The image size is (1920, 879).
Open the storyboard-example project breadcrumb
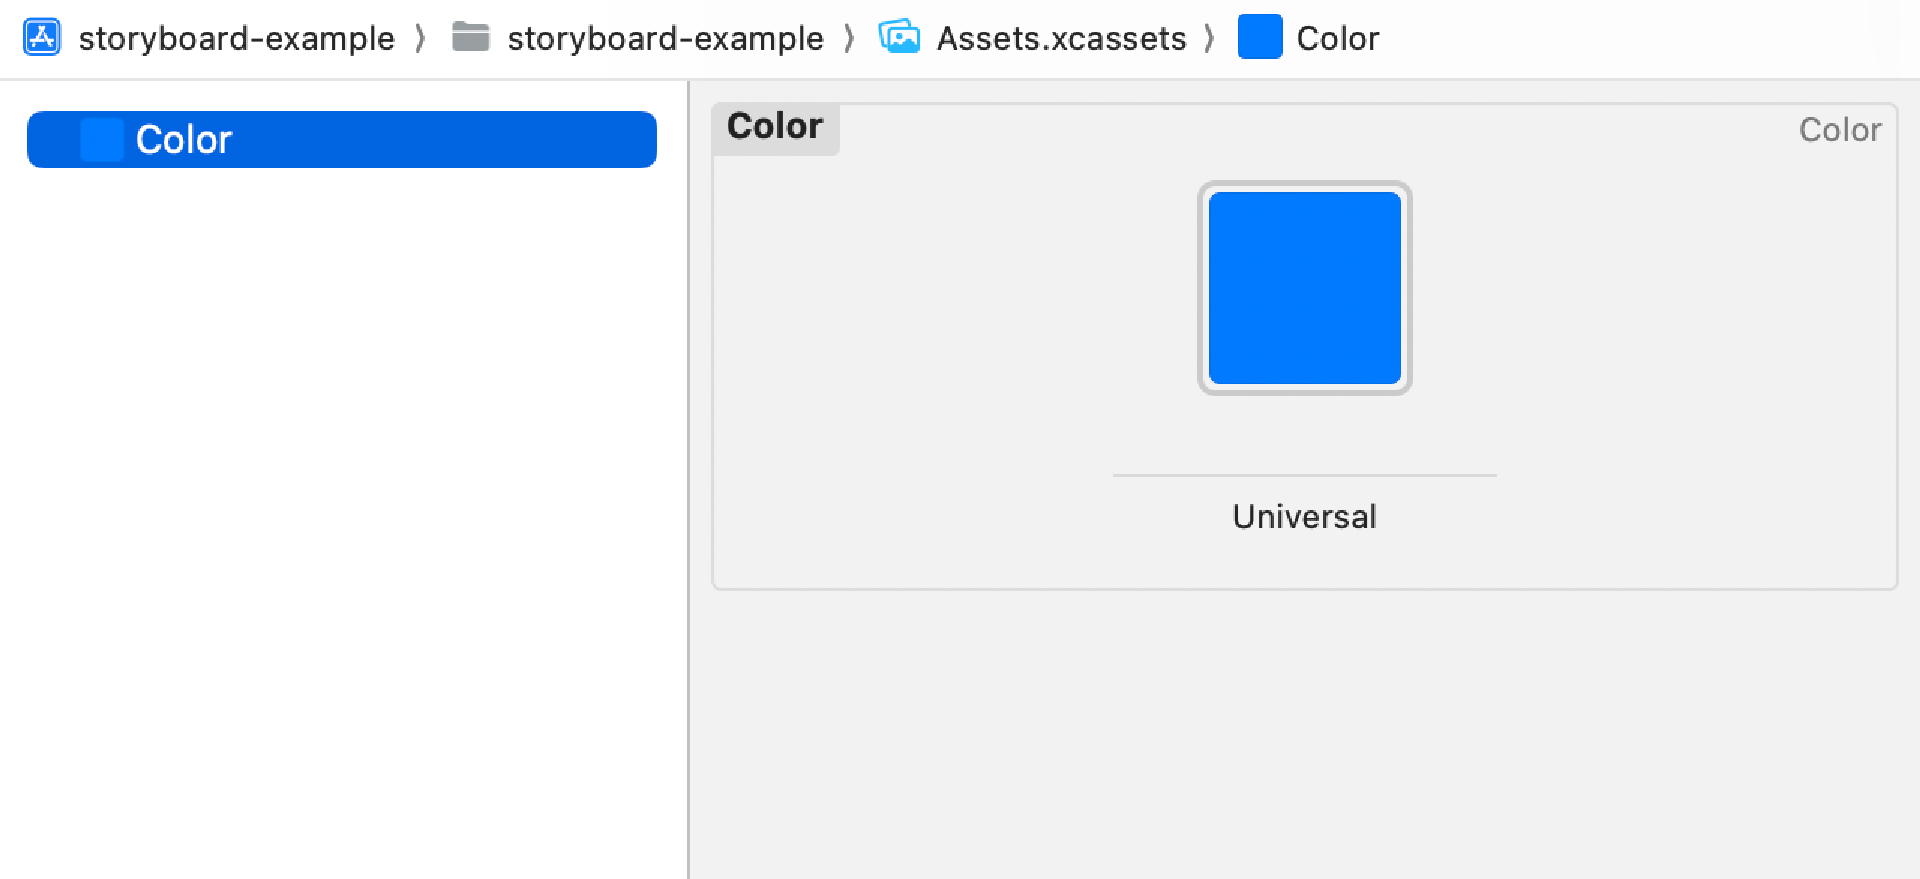[x=237, y=38]
